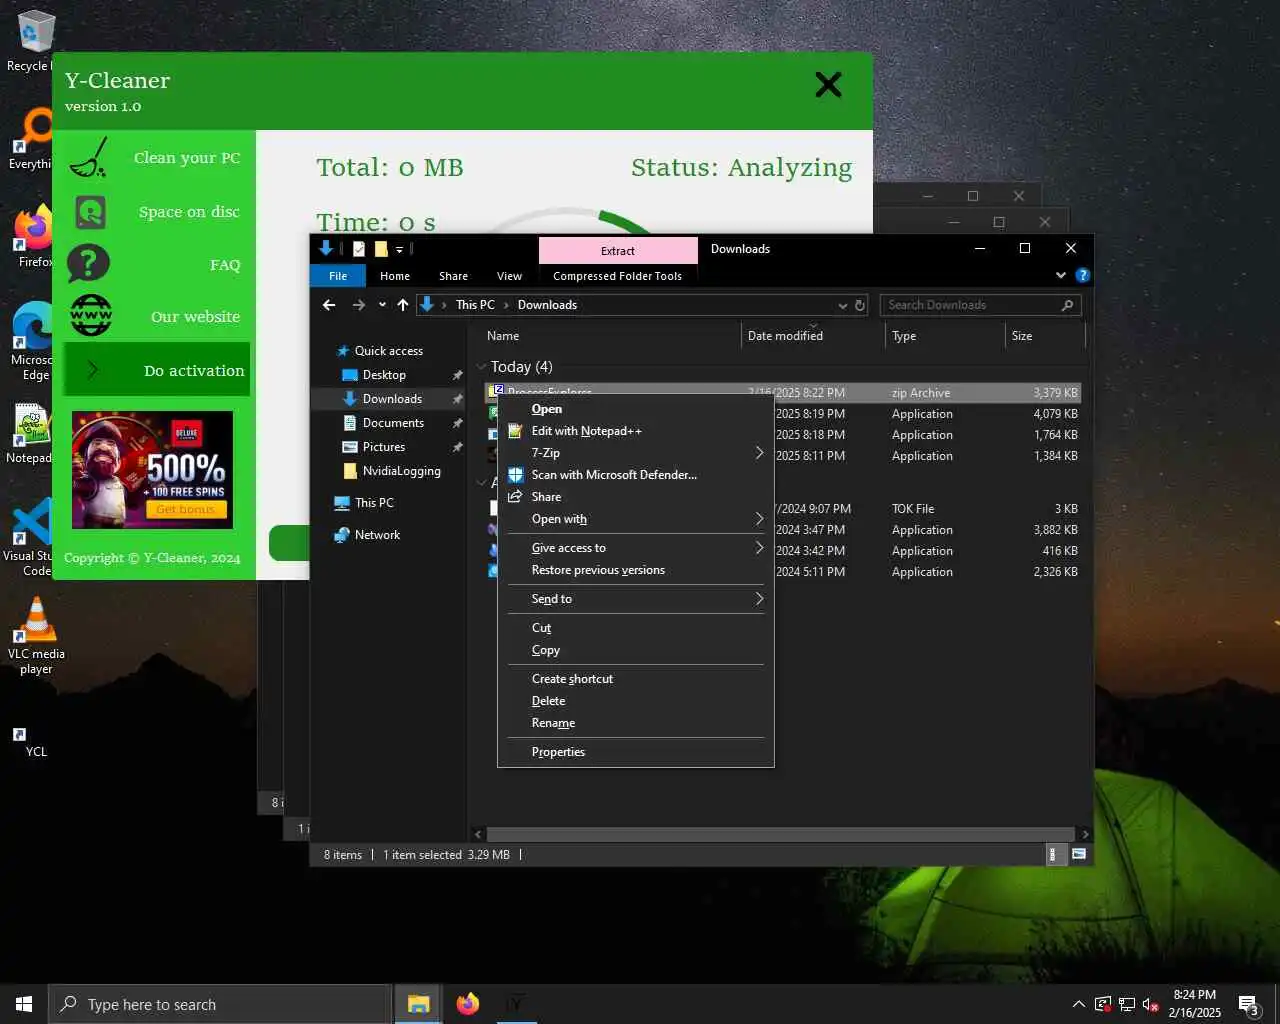Viewport: 1280px width, 1024px height.
Task: Open the 500% free spins ad banner
Action: point(152,469)
